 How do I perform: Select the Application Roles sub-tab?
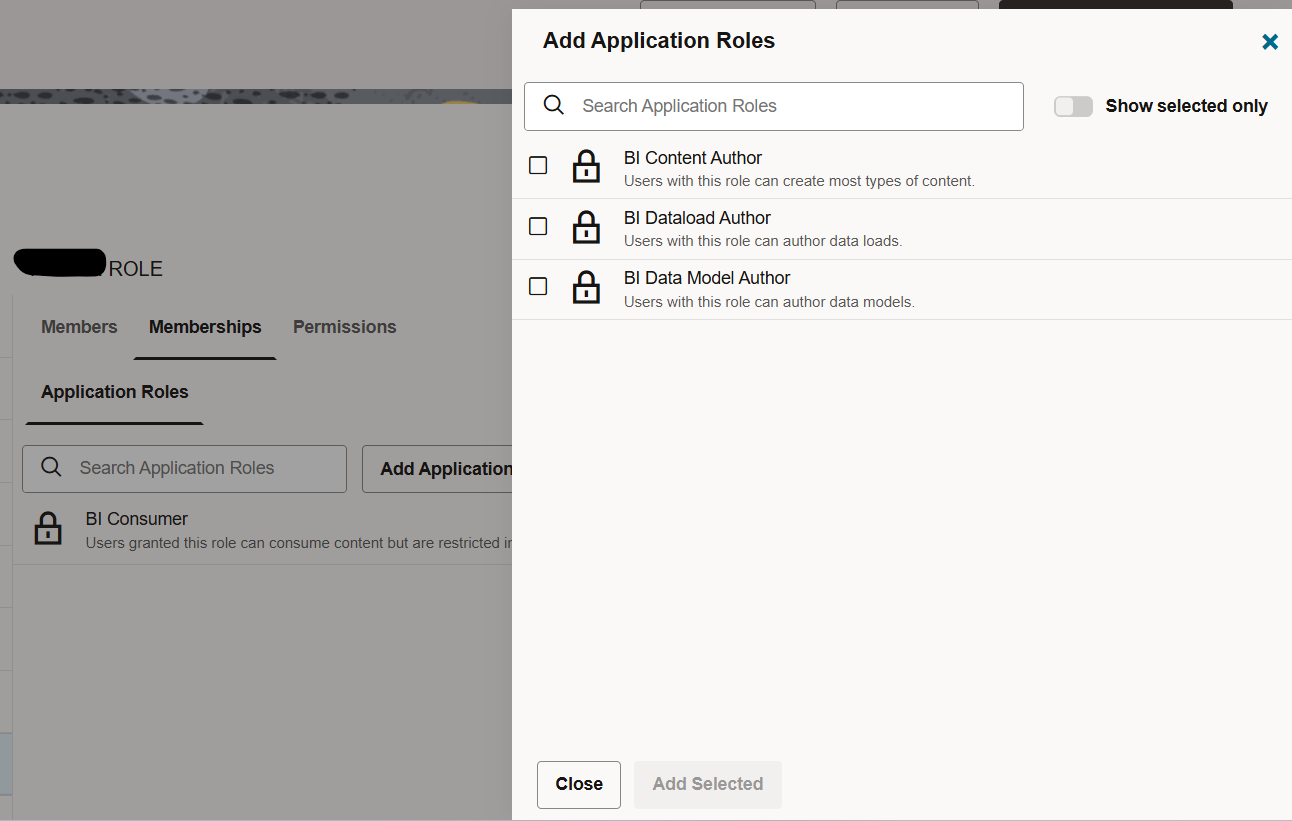tap(115, 392)
